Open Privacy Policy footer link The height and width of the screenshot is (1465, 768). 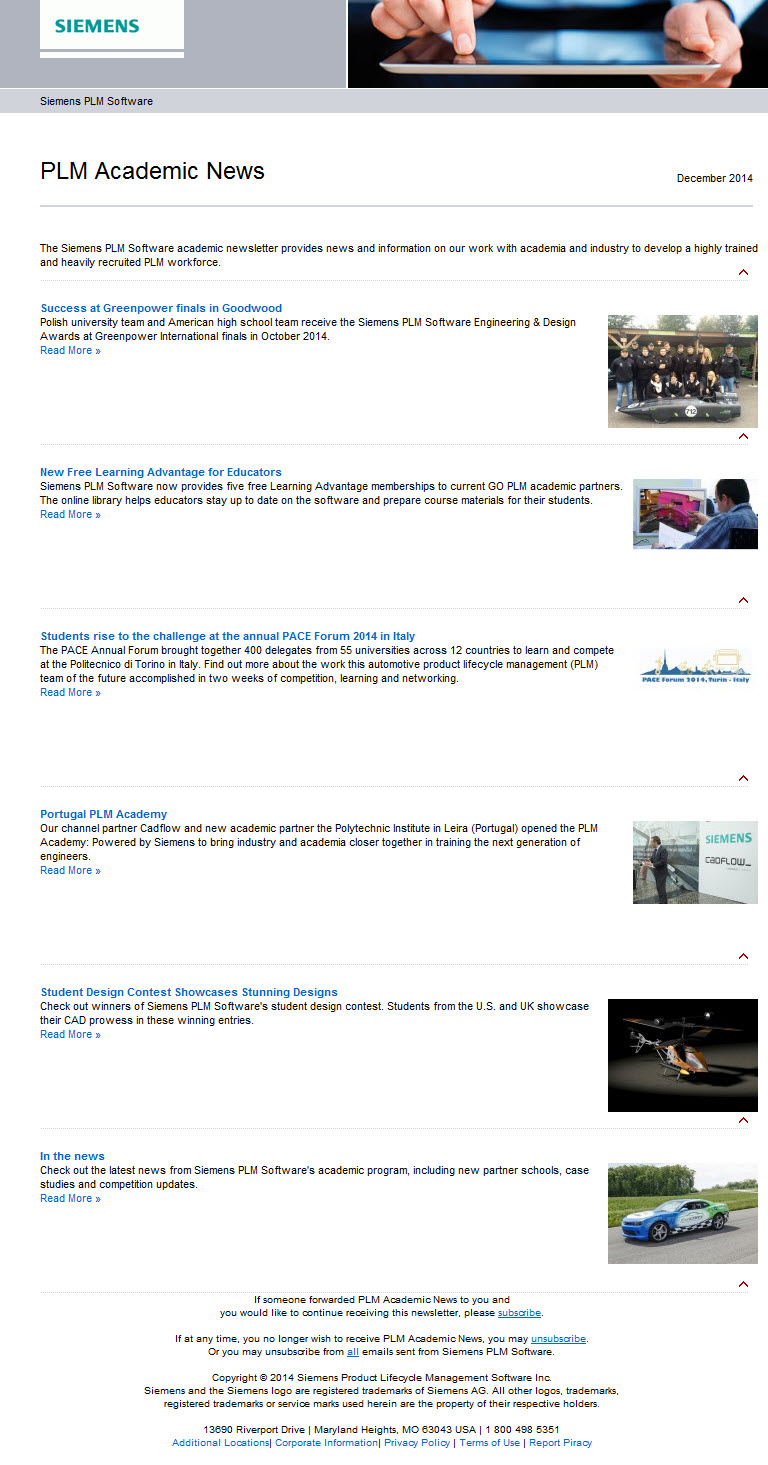(x=417, y=1443)
